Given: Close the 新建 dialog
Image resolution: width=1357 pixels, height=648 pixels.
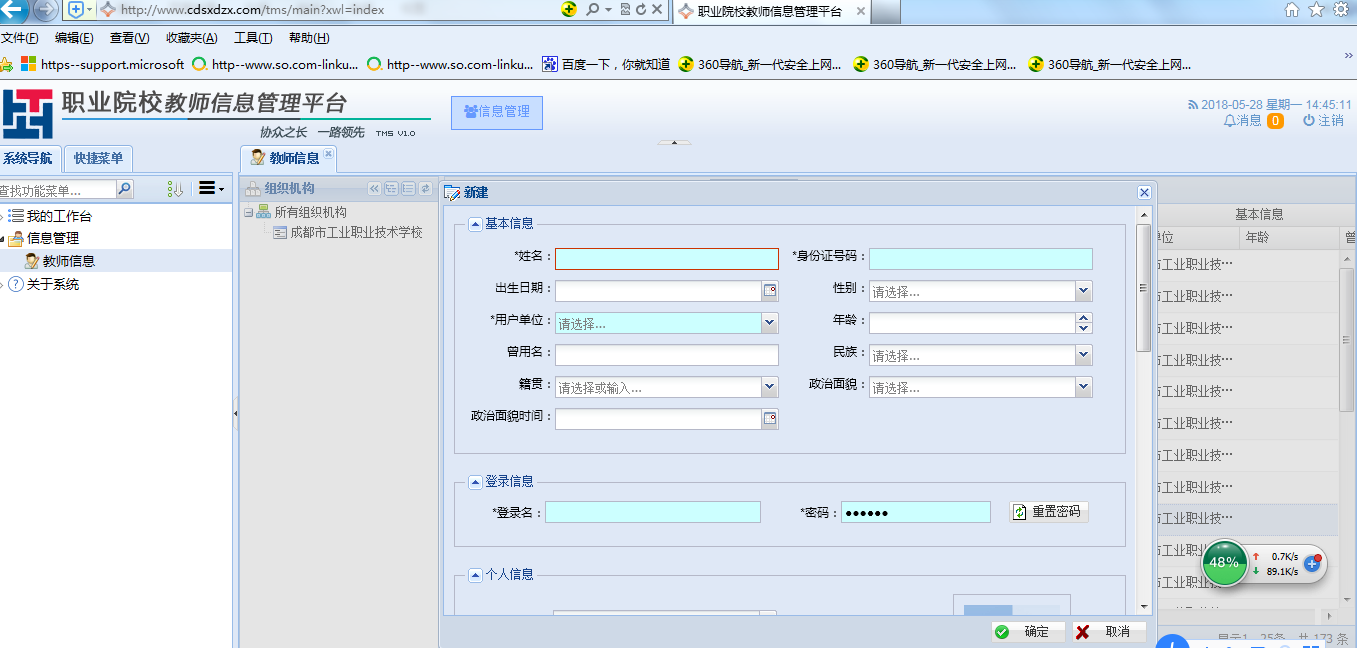Looking at the screenshot, I should click(1144, 192).
